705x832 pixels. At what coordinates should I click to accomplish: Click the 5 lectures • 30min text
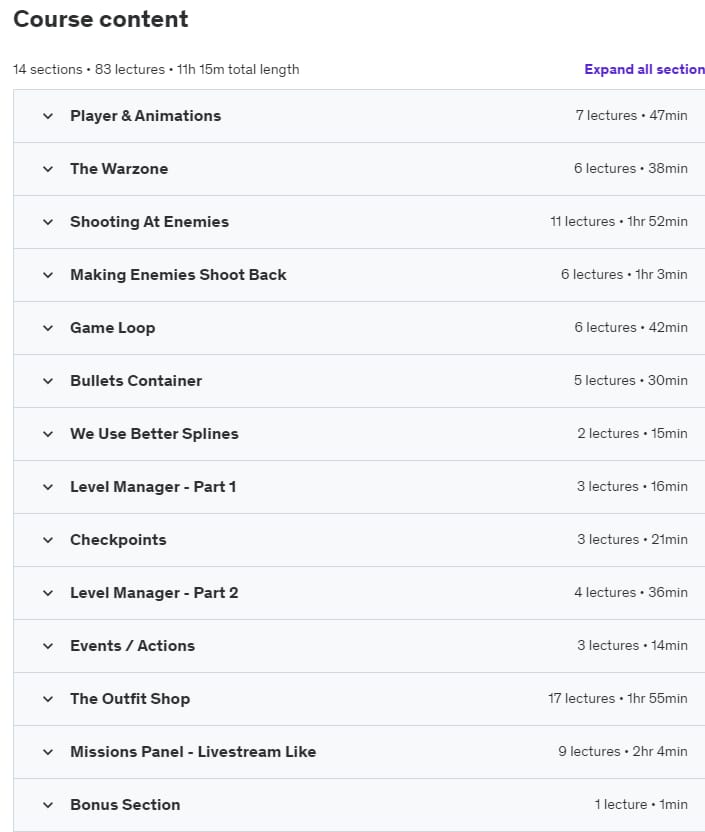630,381
